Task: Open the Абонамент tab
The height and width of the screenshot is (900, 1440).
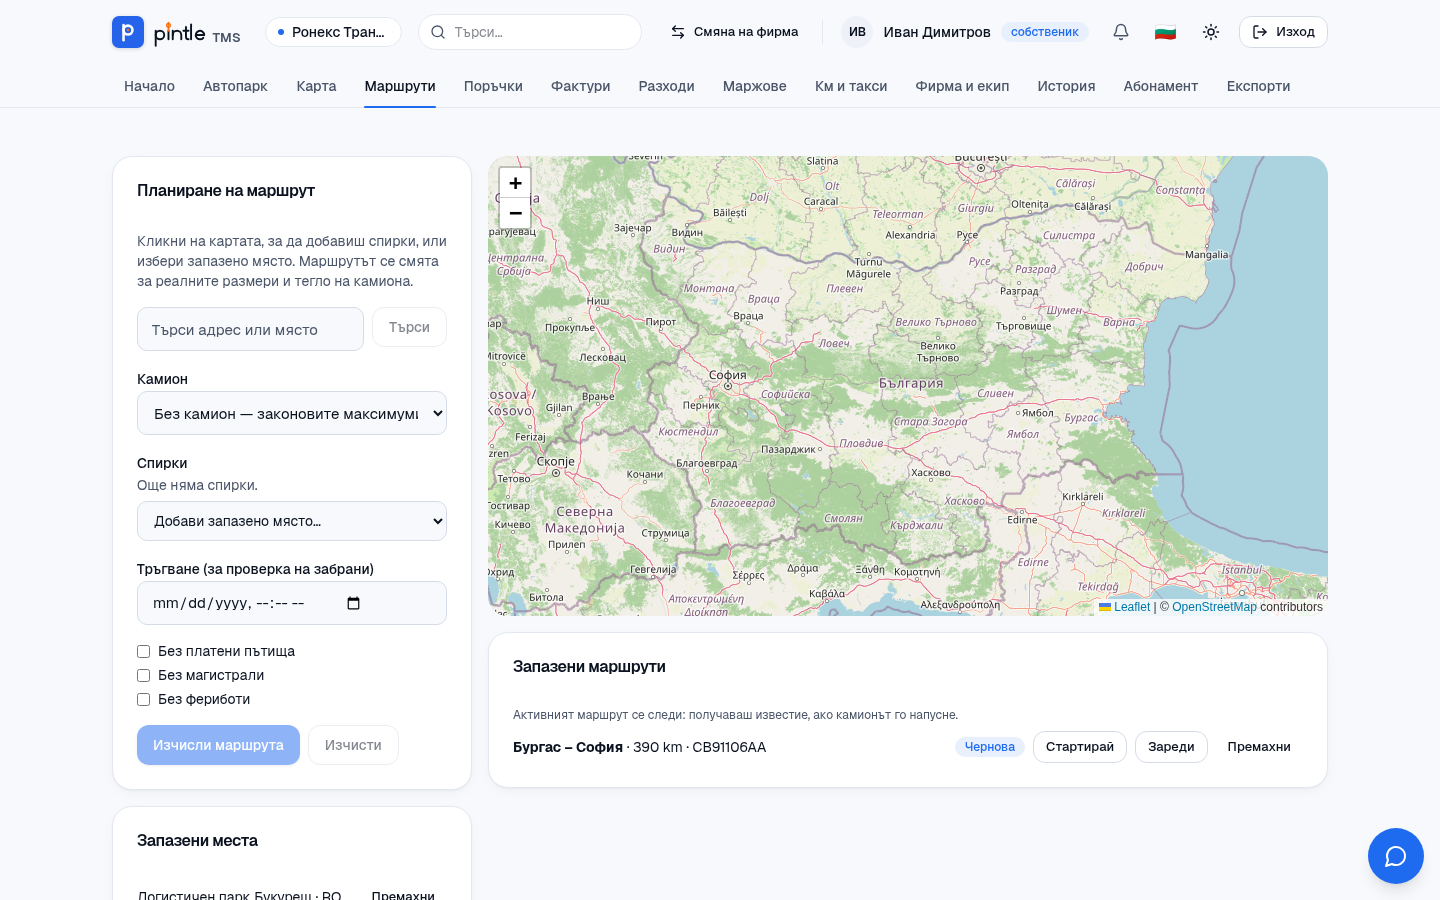Action: [x=1160, y=86]
